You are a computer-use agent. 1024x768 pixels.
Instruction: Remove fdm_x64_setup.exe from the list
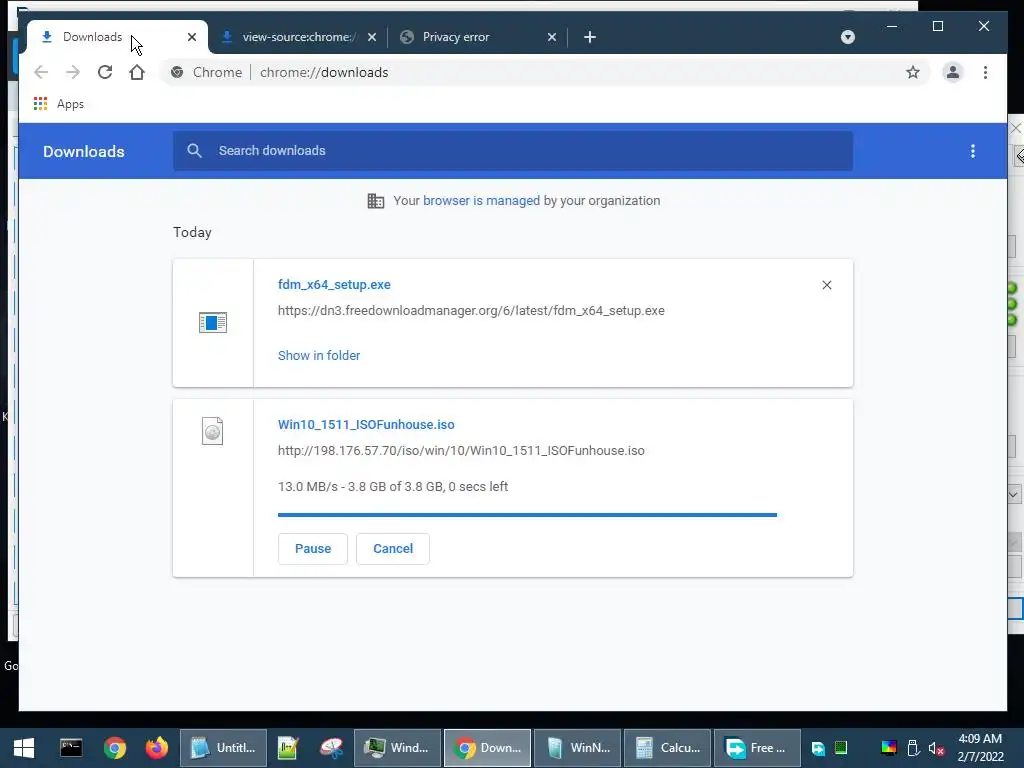(827, 285)
